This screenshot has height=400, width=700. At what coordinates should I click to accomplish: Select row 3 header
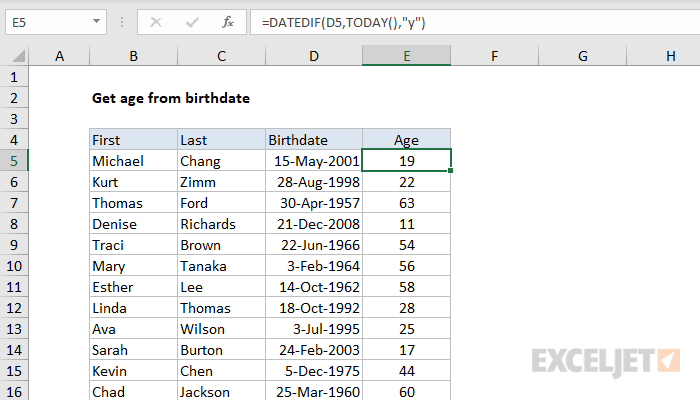click(x=14, y=119)
